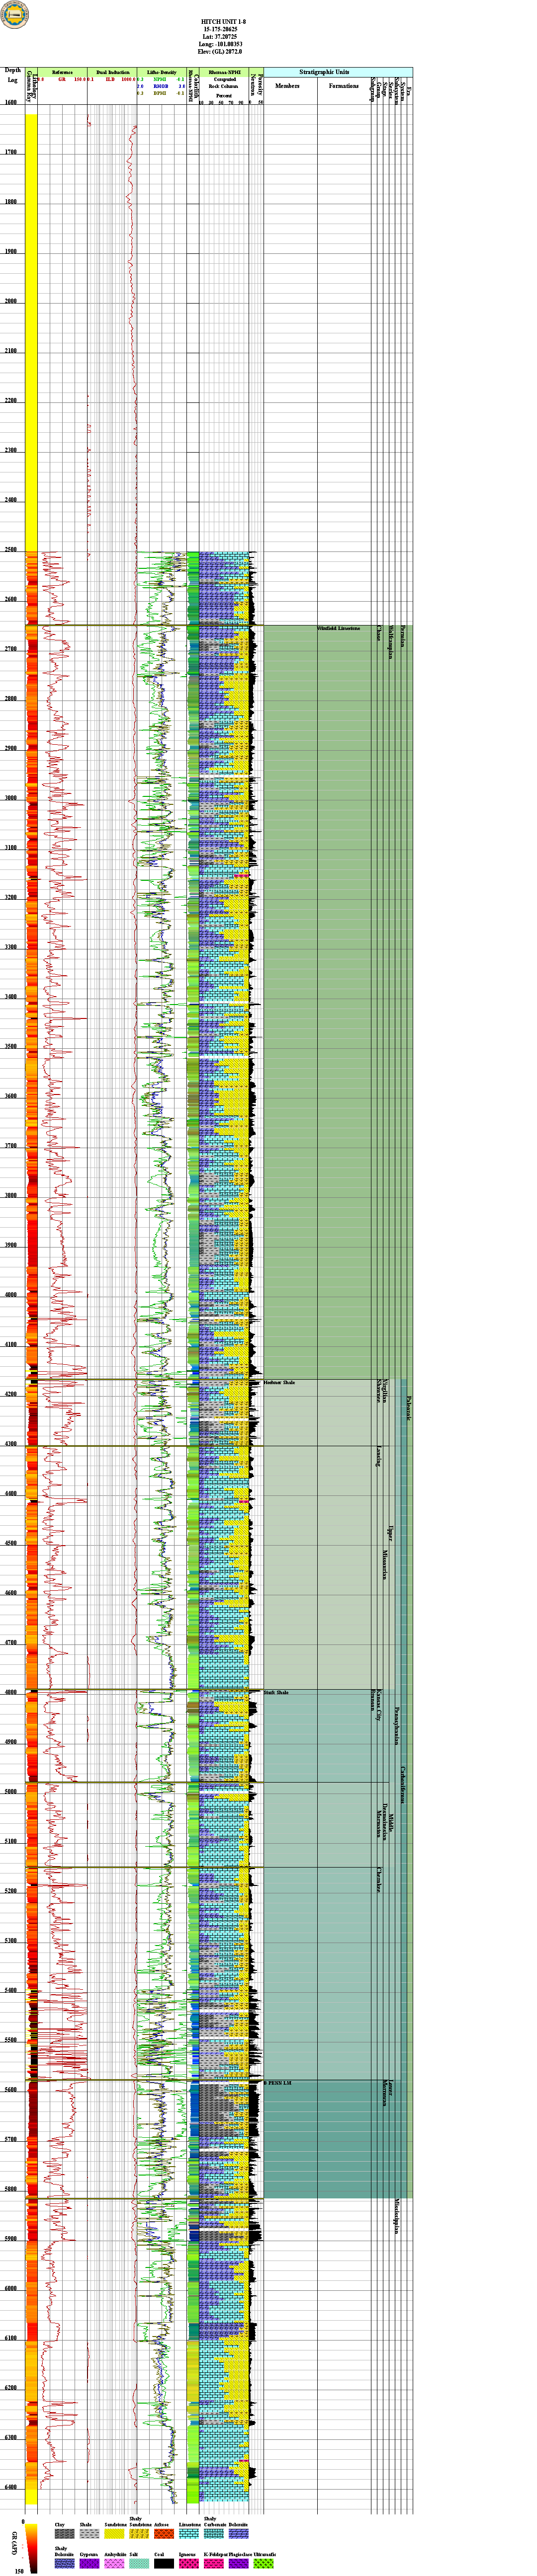
Task: Click the Pennsylvanian subsystem label
Action: point(397,1726)
